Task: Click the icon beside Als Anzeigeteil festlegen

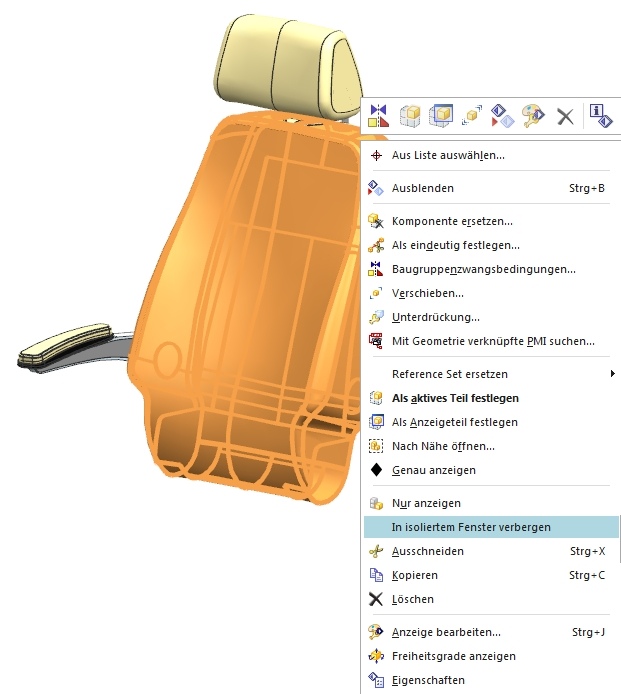Action: click(x=376, y=422)
